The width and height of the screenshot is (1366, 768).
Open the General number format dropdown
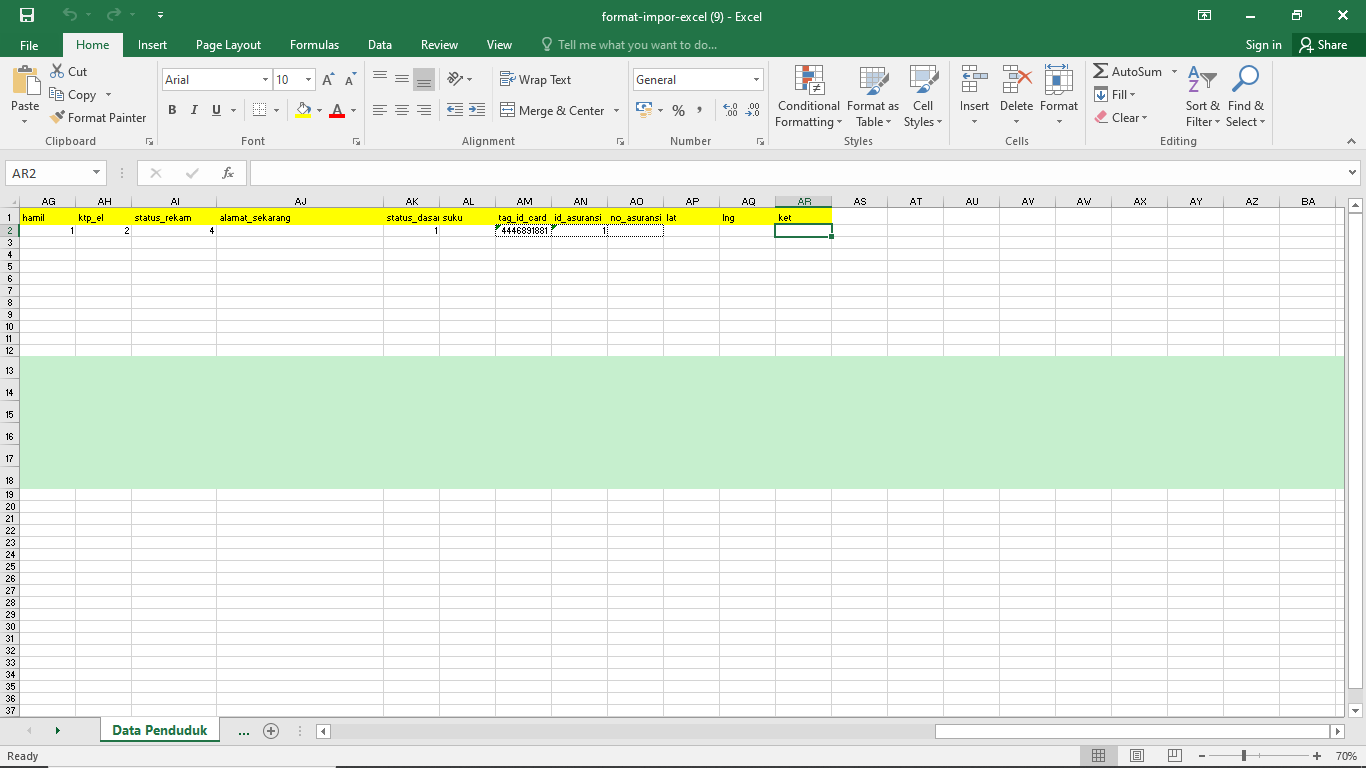(x=756, y=80)
